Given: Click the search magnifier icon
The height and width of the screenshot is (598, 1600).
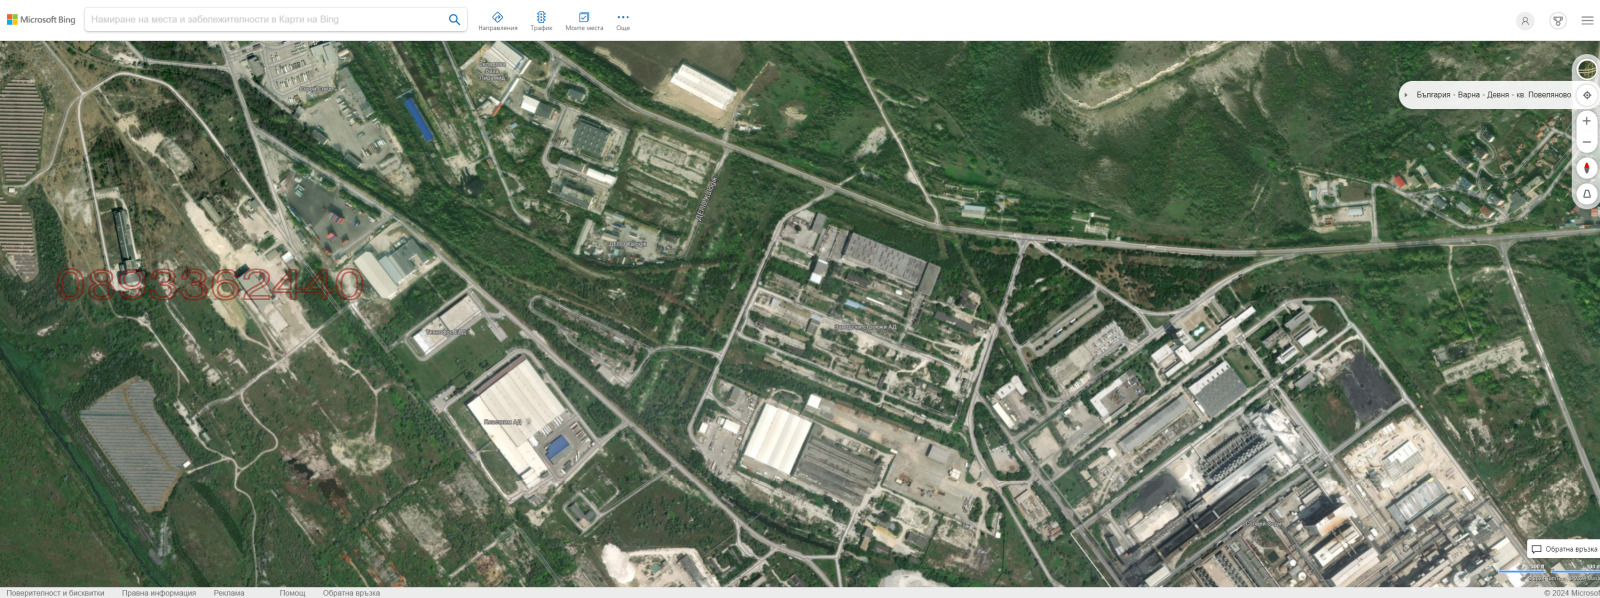Looking at the screenshot, I should point(454,20).
